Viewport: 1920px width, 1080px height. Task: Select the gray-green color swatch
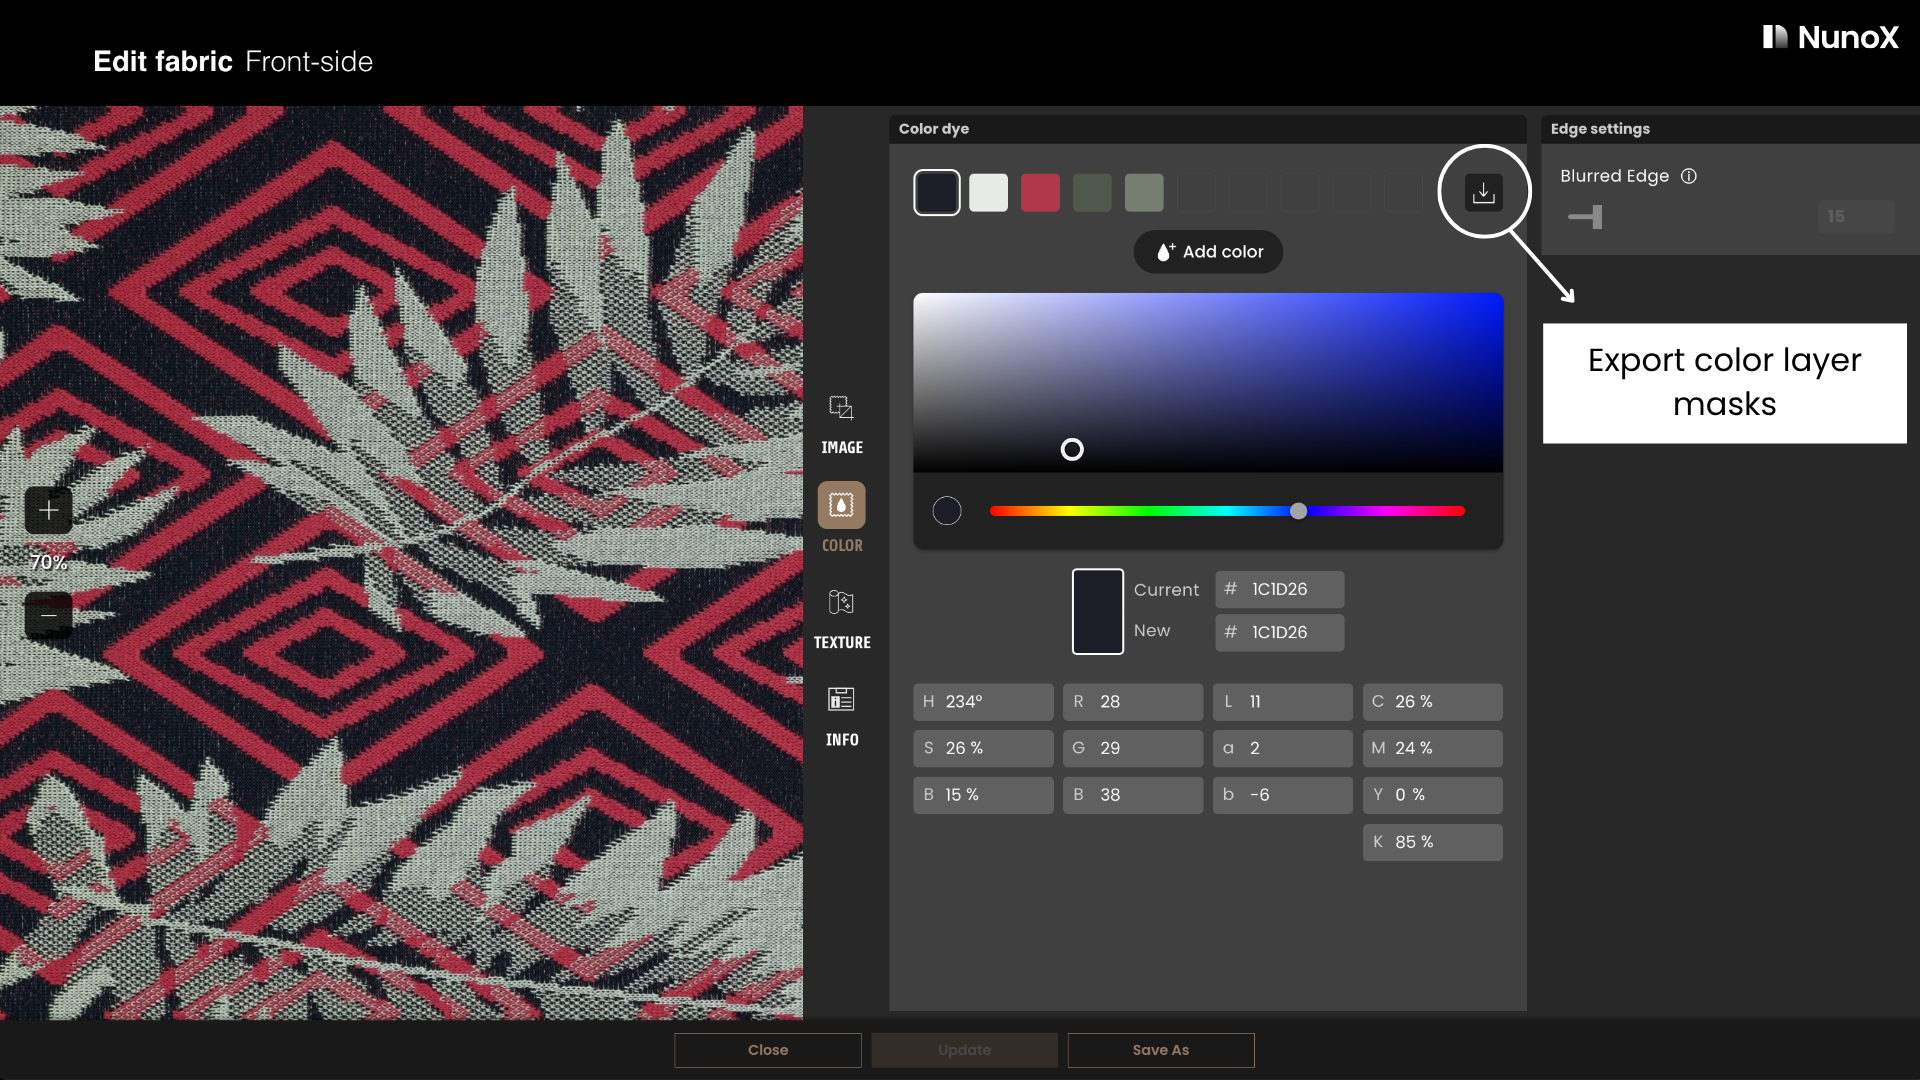(1144, 193)
